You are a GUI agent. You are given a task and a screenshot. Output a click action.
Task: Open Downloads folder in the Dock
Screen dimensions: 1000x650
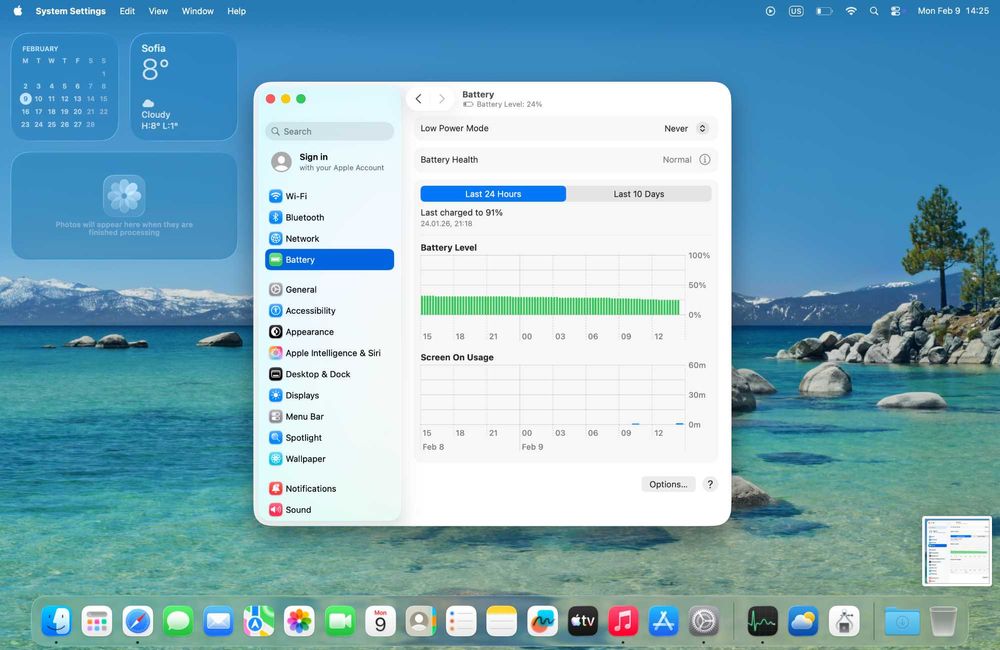(x=902, y=621)
